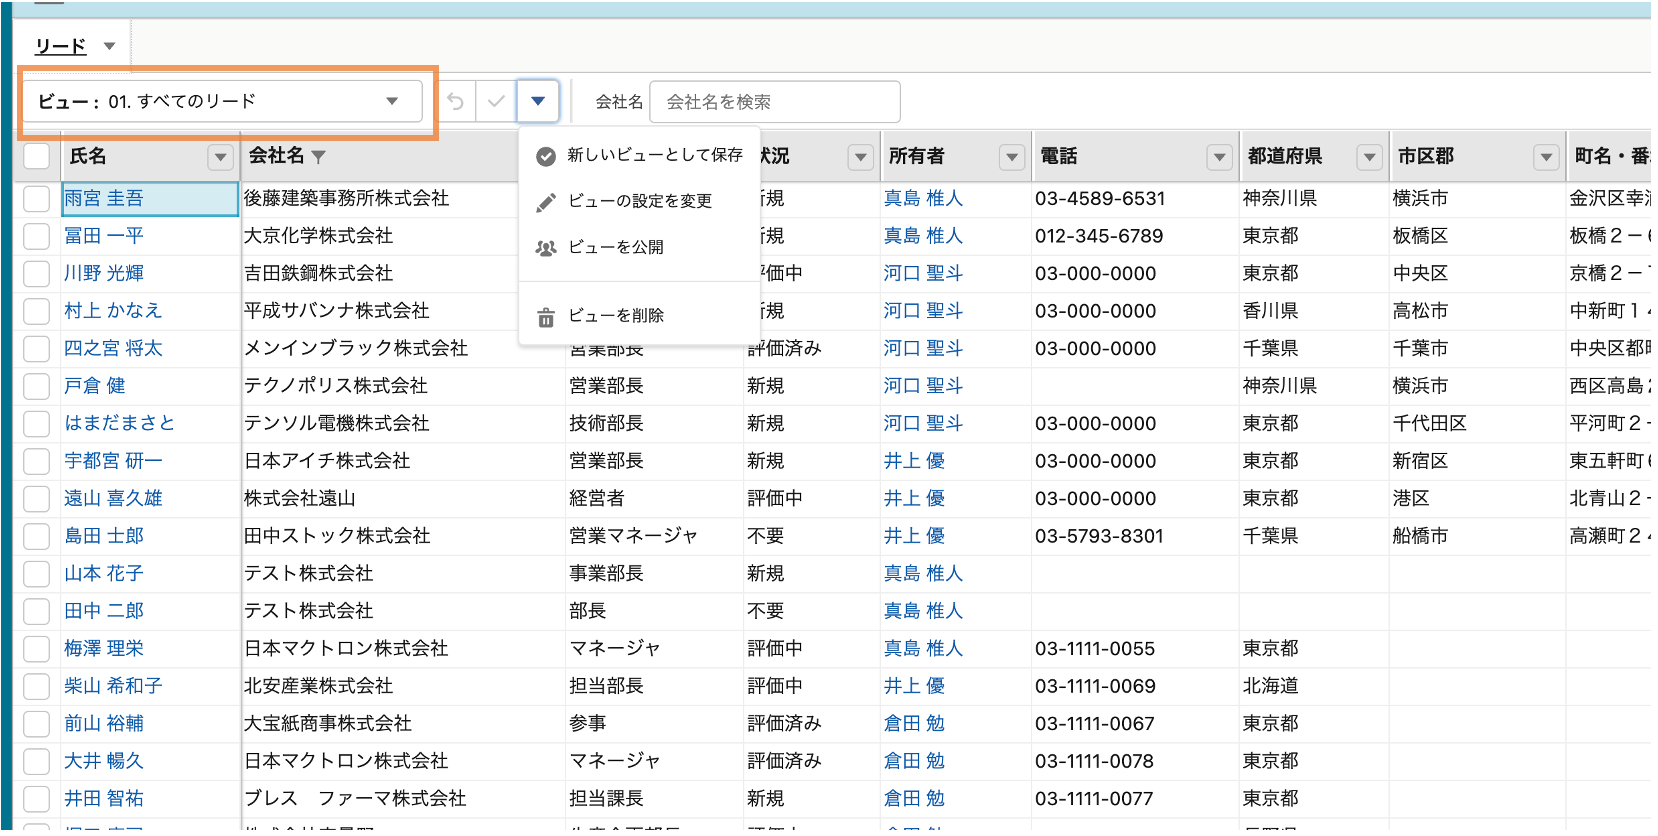Select the checkbox for 戸倉 健
Image resolution: width=1658 pixels, height=836 pixels.
coord(37,386)
